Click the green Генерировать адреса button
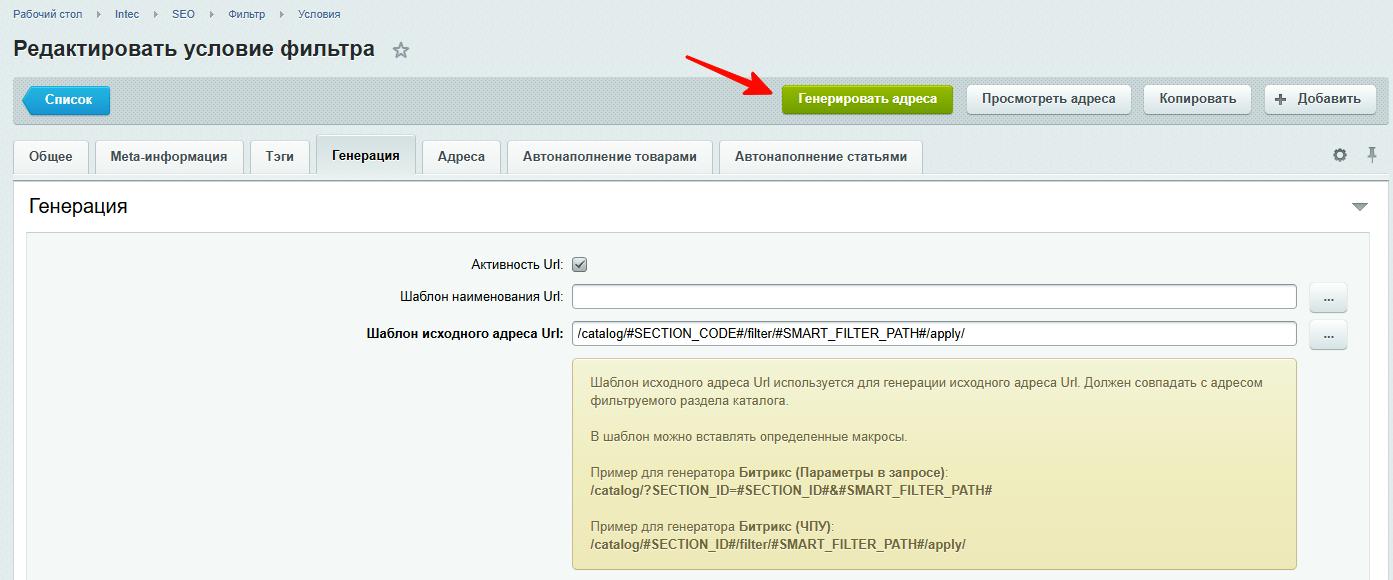Screen dimensions: 1393x580 tap(867, 99)
